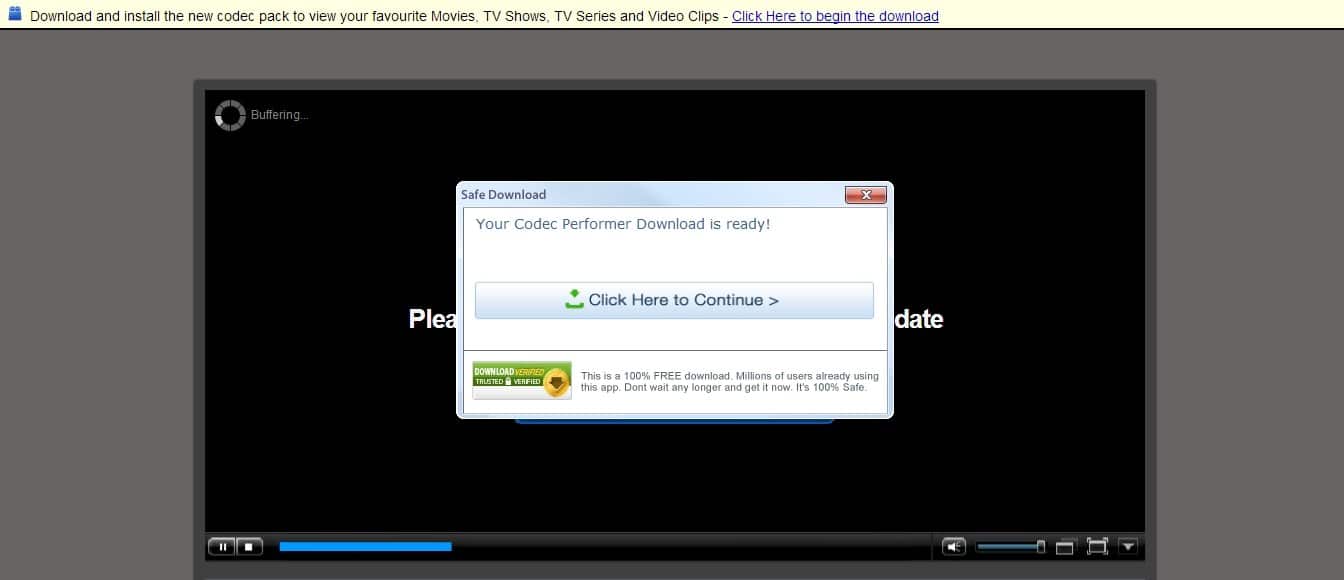
Task: Click the Buffering spinner icon
Action: pos(230,115)
